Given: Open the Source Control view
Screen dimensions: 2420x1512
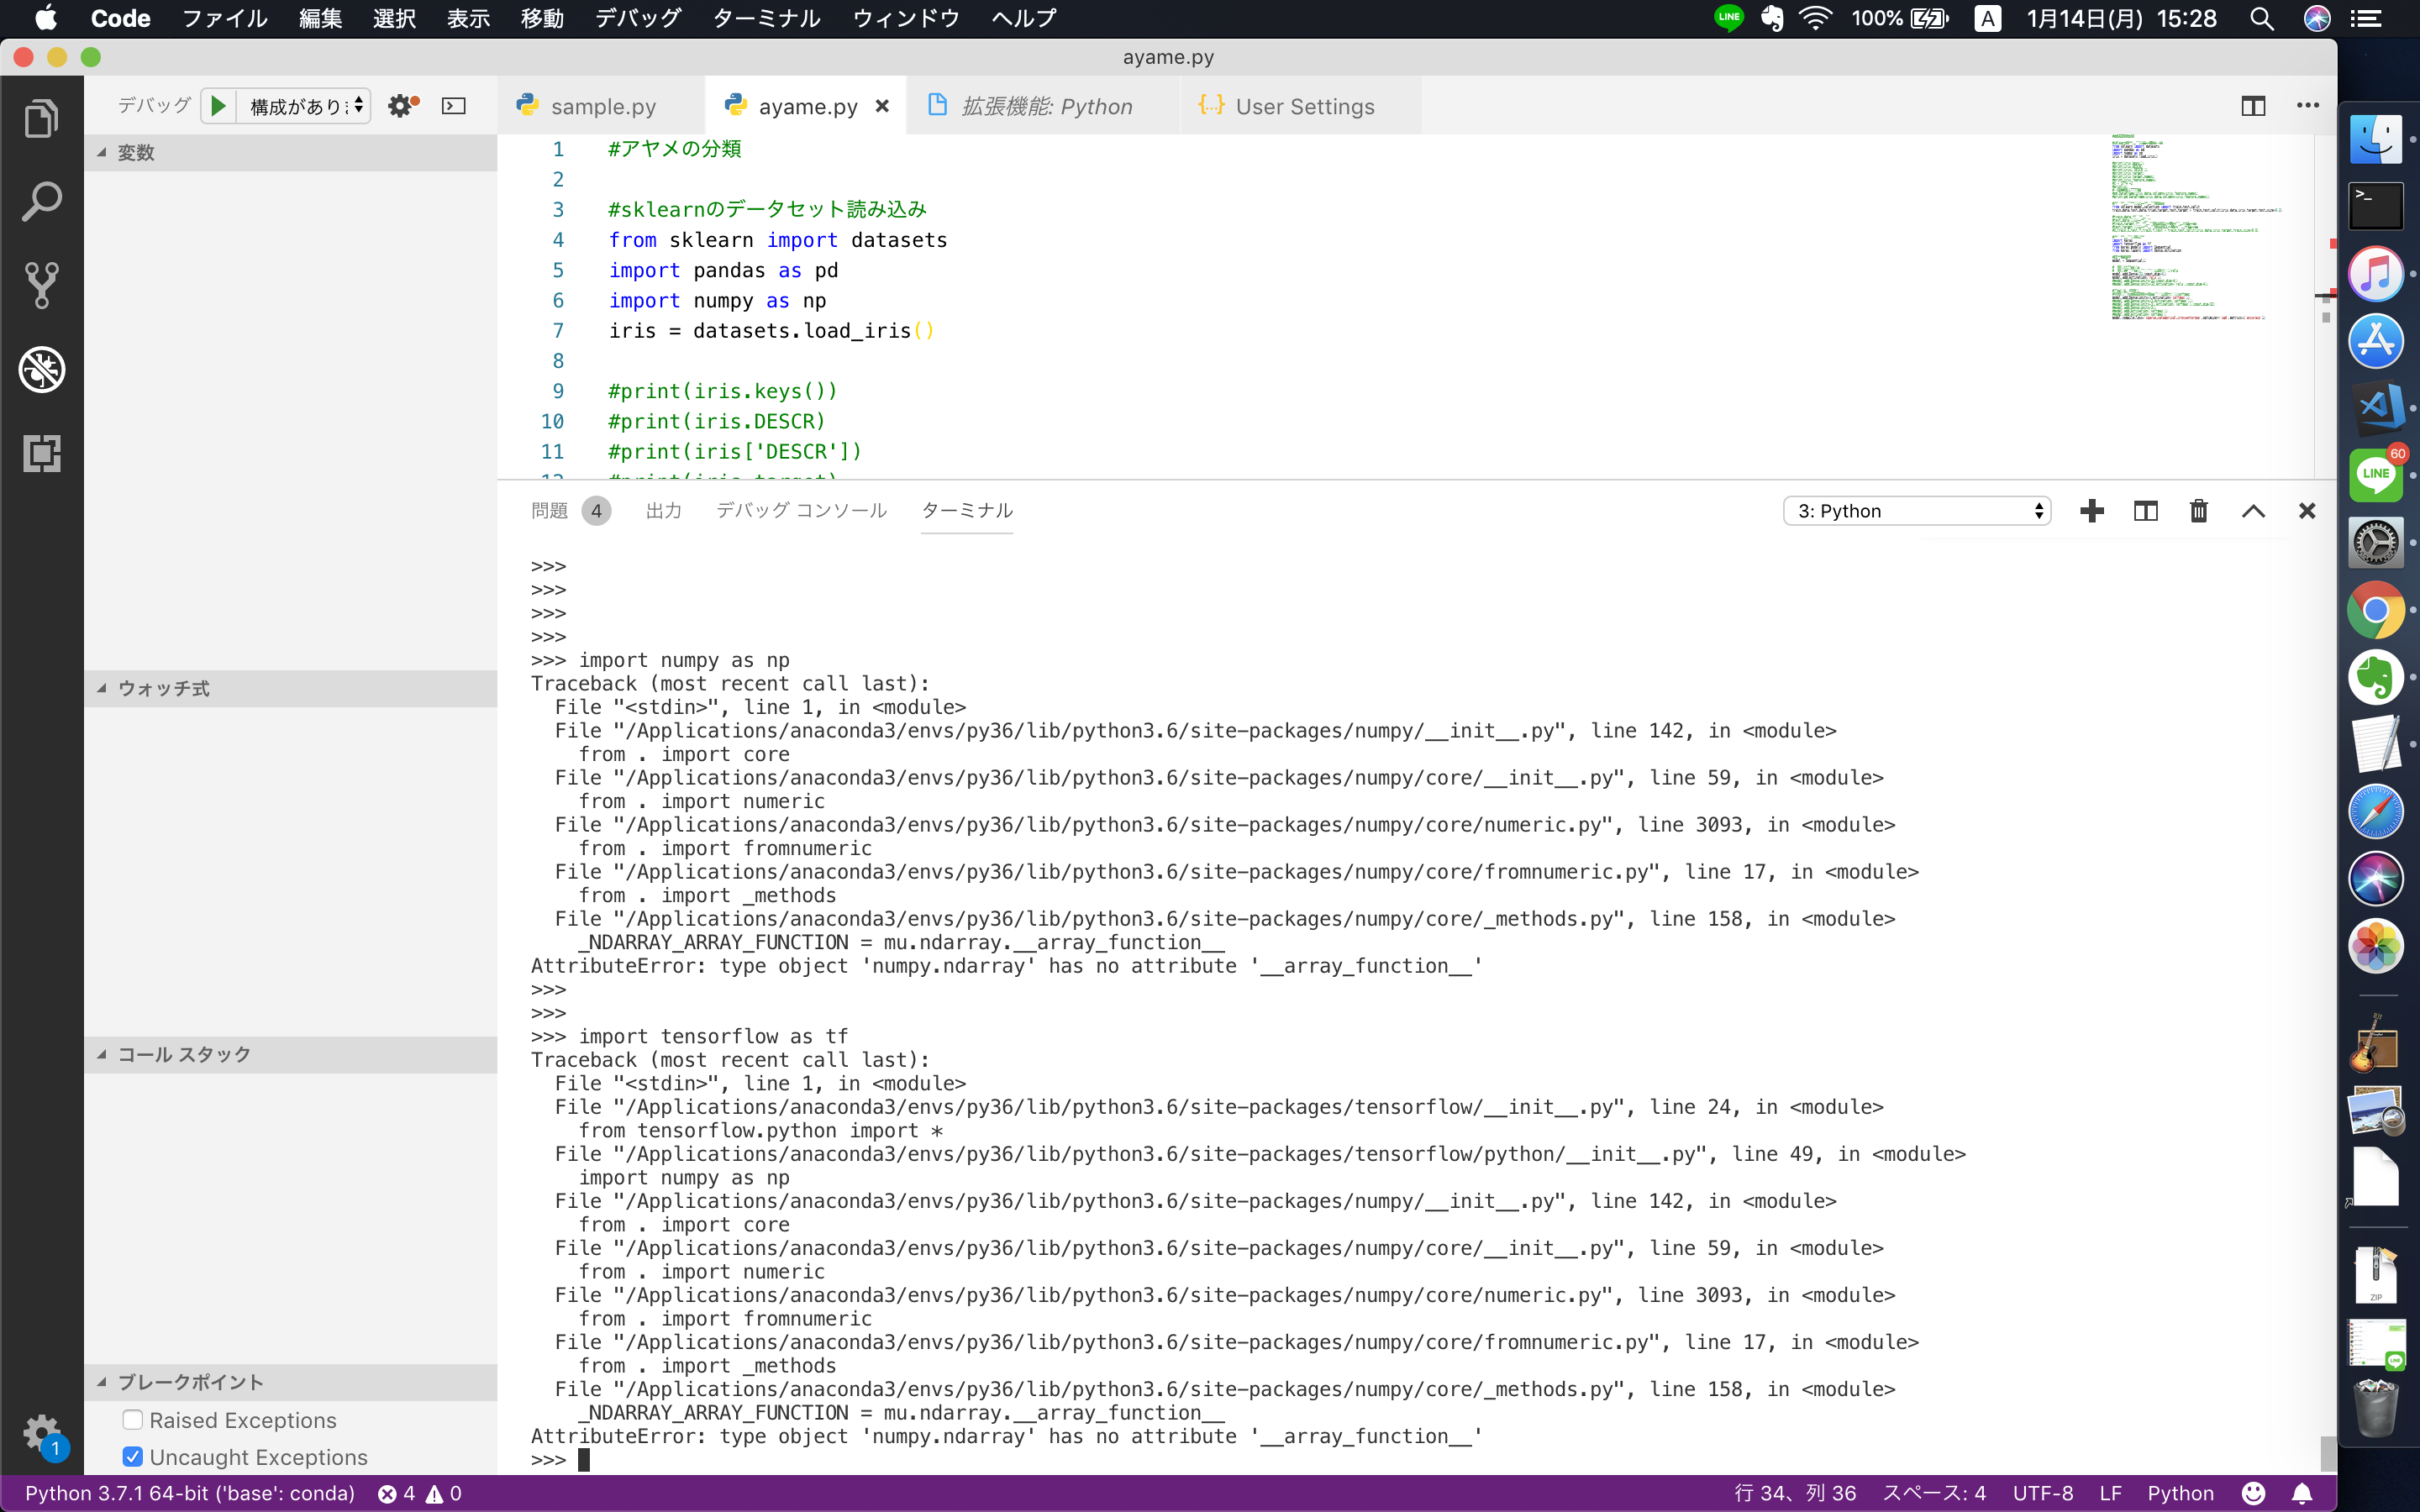Looking at the screenshot, I should pyautogui.click(x=41, y=285).
